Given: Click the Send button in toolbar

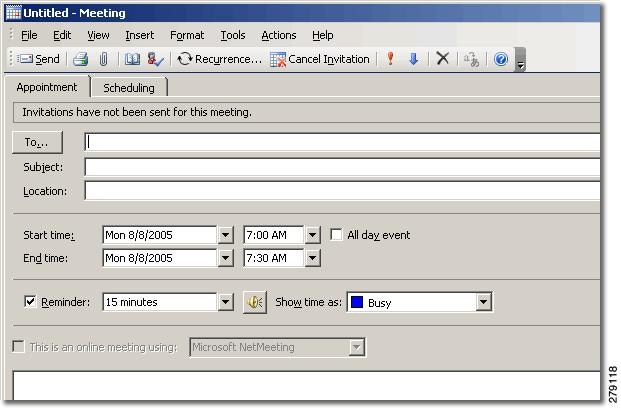Looking at the screenshot, I should pos(39,59).
